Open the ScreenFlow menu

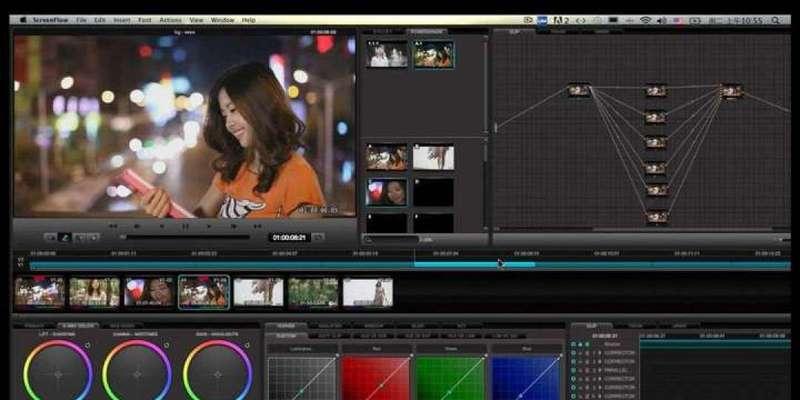coord(51,20)
